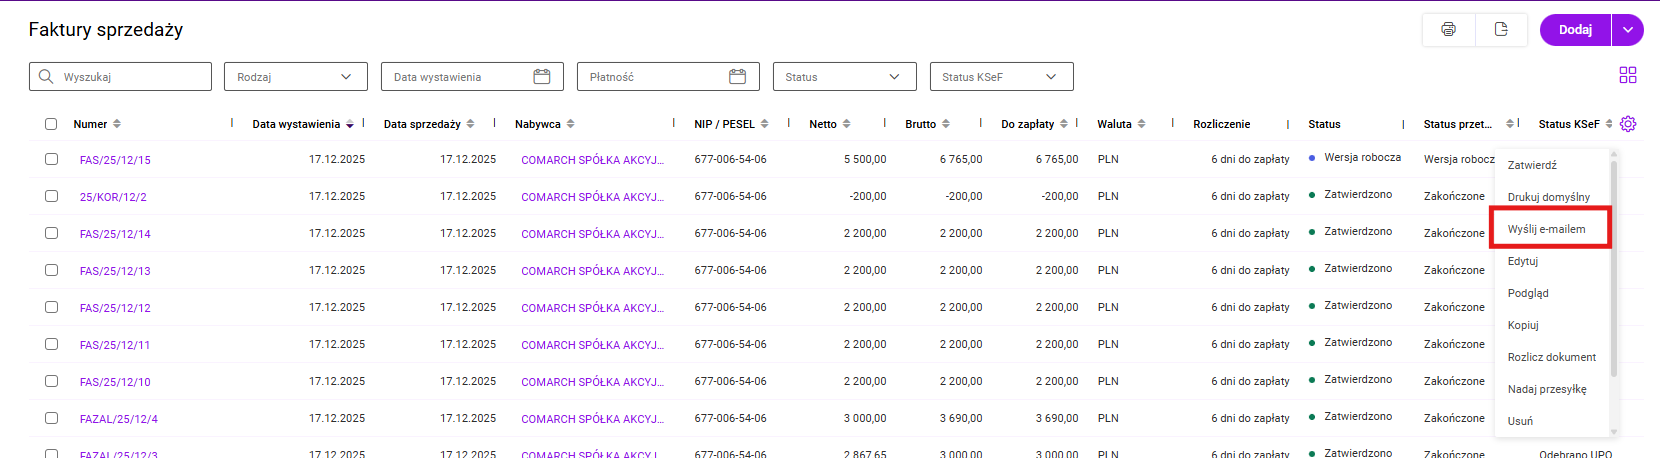Click calendar icon in Płatność filter
1660x458 pixels.
[738, 77]
